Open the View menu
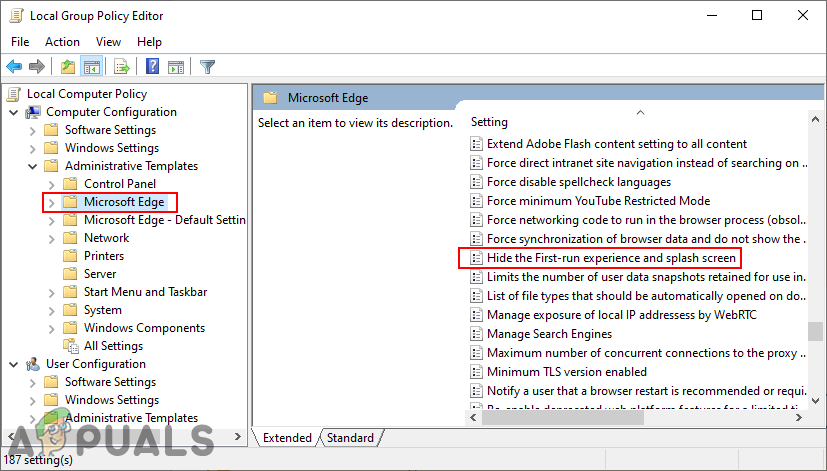The width and height of the screenshot is (827, 471). (x=109, y=42)
